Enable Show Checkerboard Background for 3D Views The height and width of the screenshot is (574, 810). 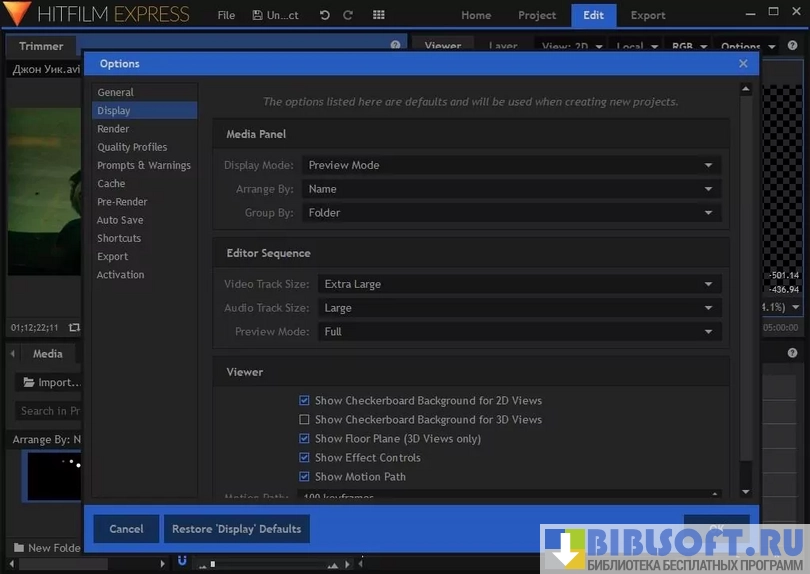click(x=304, y=420)
